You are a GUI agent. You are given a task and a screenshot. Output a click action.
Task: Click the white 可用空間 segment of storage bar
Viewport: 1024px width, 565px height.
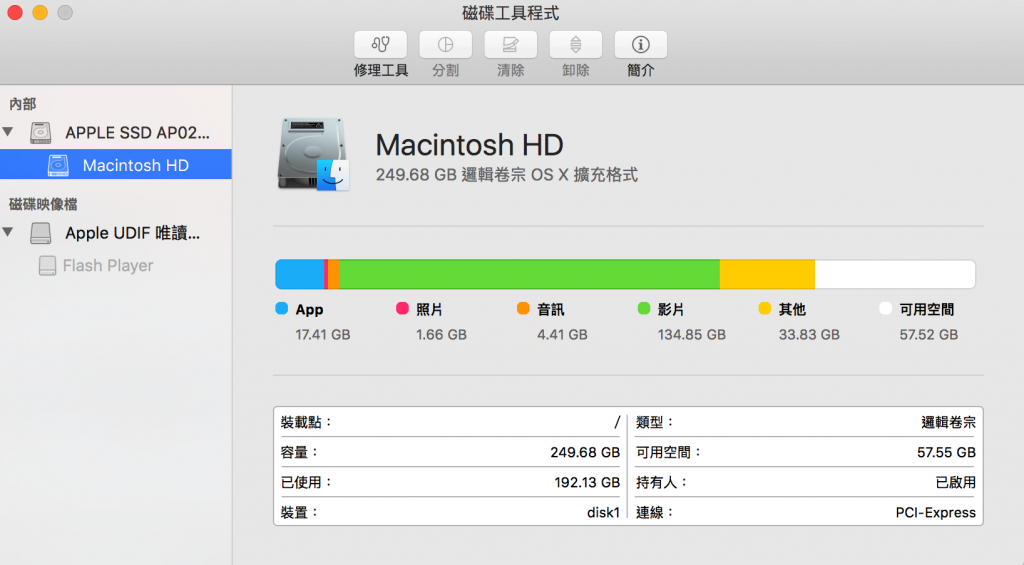[x=894, y=274]
